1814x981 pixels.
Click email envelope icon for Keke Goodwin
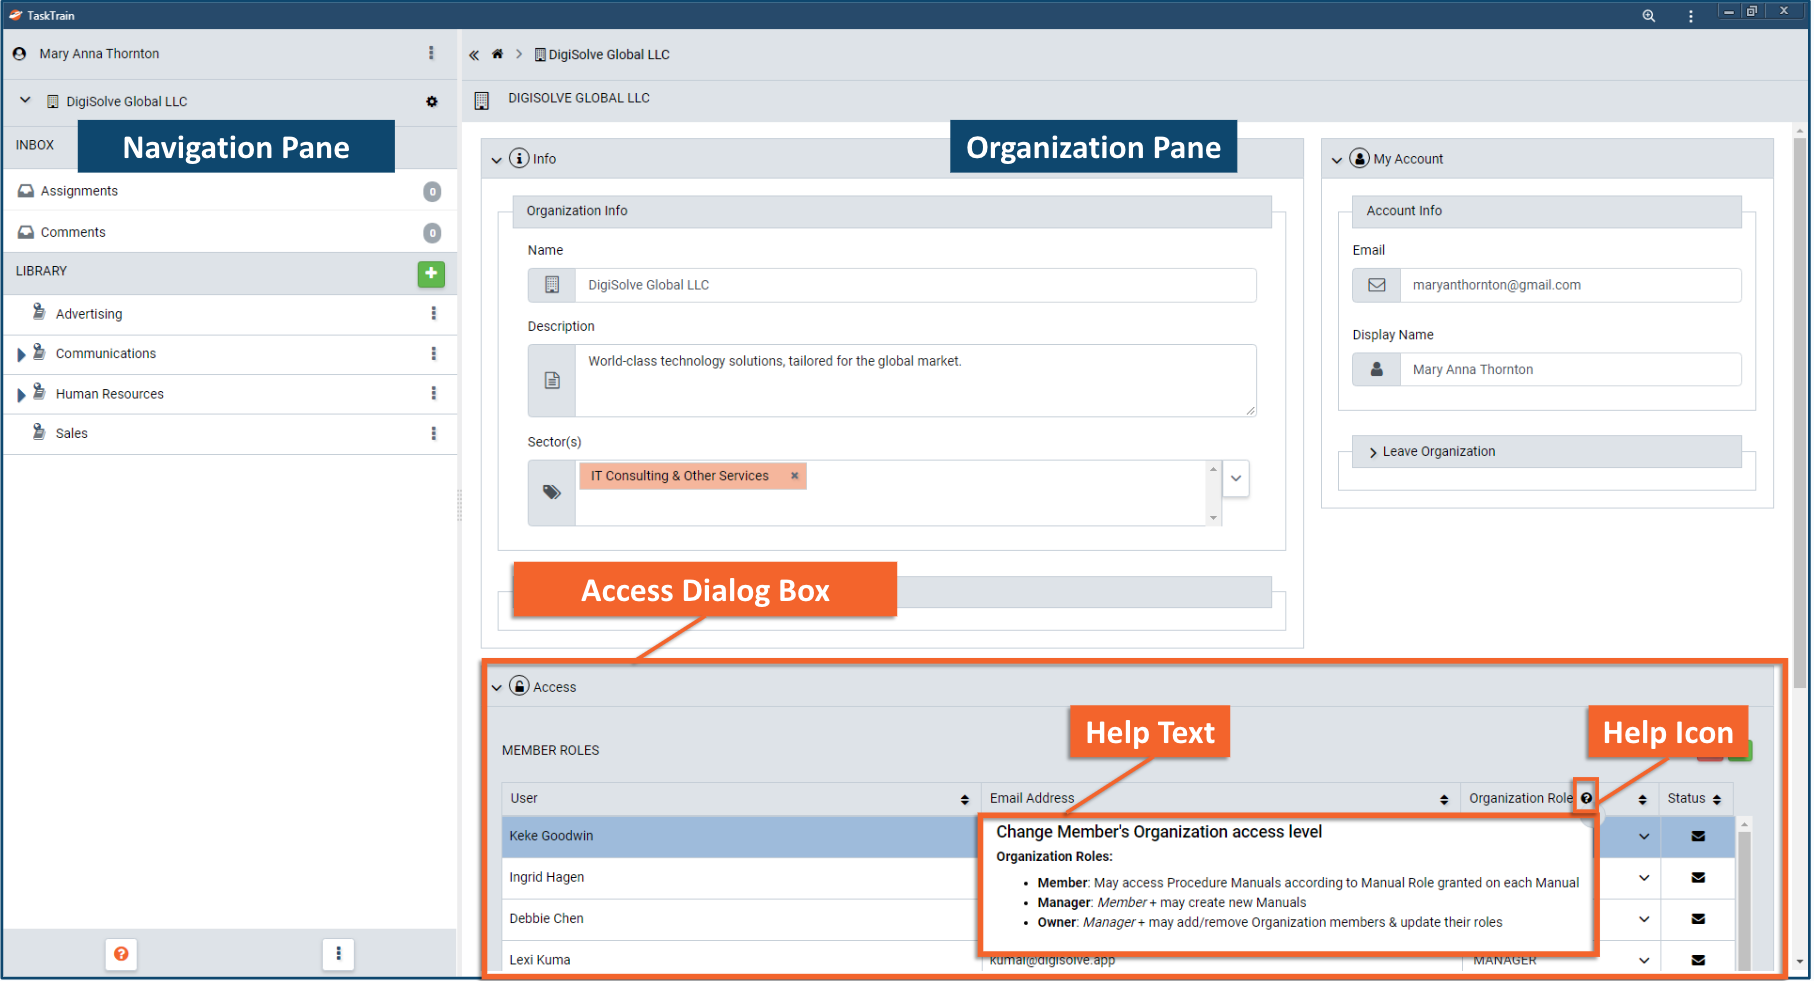click(1698, 836)
